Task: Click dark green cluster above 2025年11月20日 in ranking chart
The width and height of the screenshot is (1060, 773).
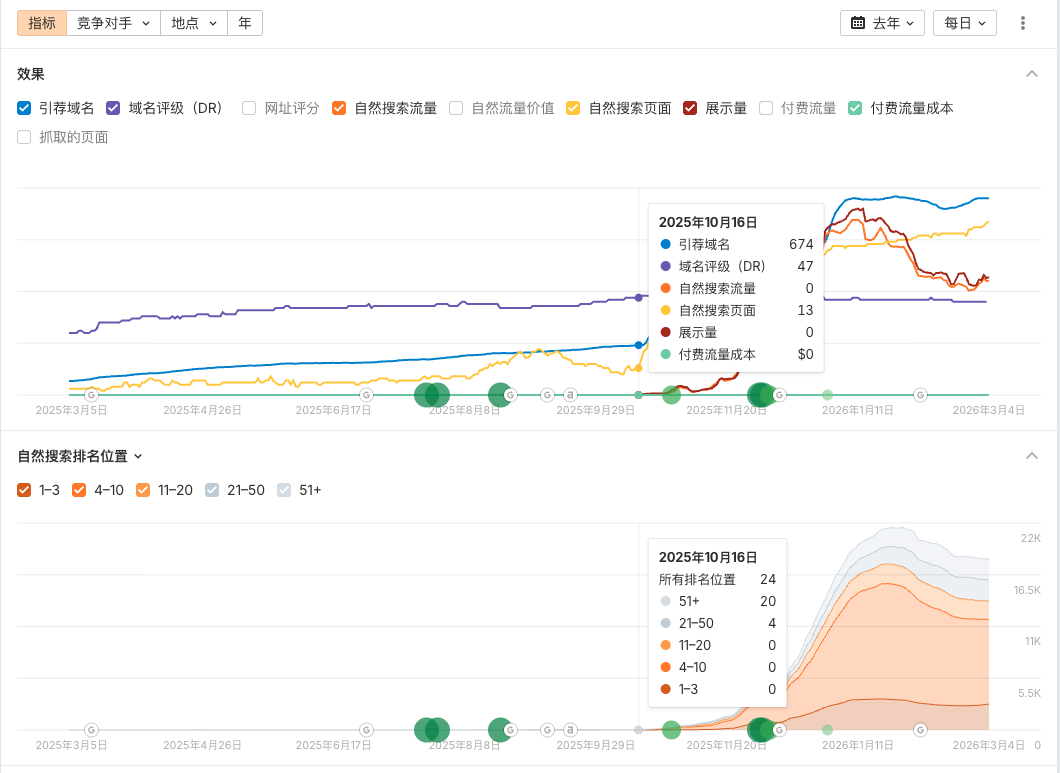Action: [x=761, y=730]
